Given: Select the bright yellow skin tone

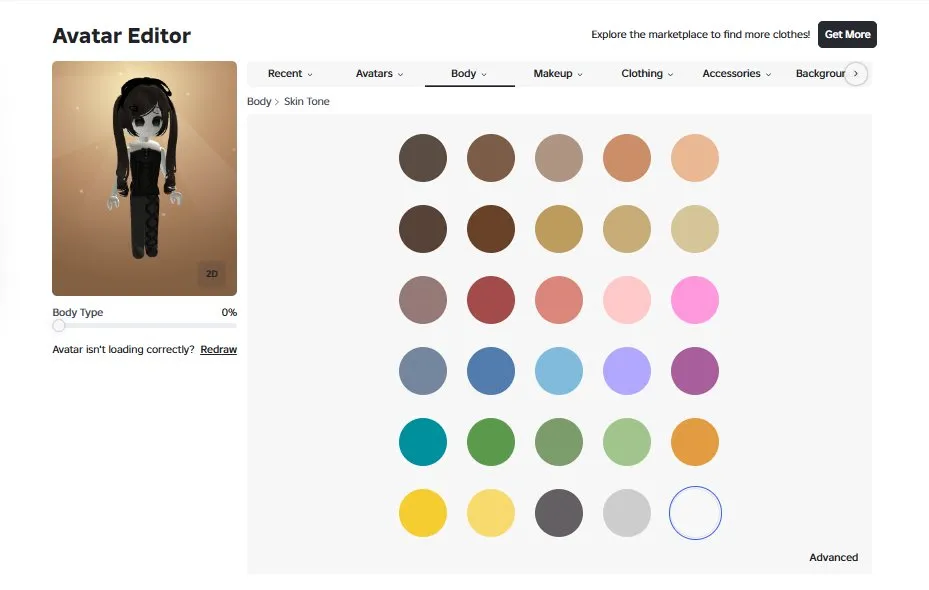Looking at the screenshot, I should (x=423, y=513).
